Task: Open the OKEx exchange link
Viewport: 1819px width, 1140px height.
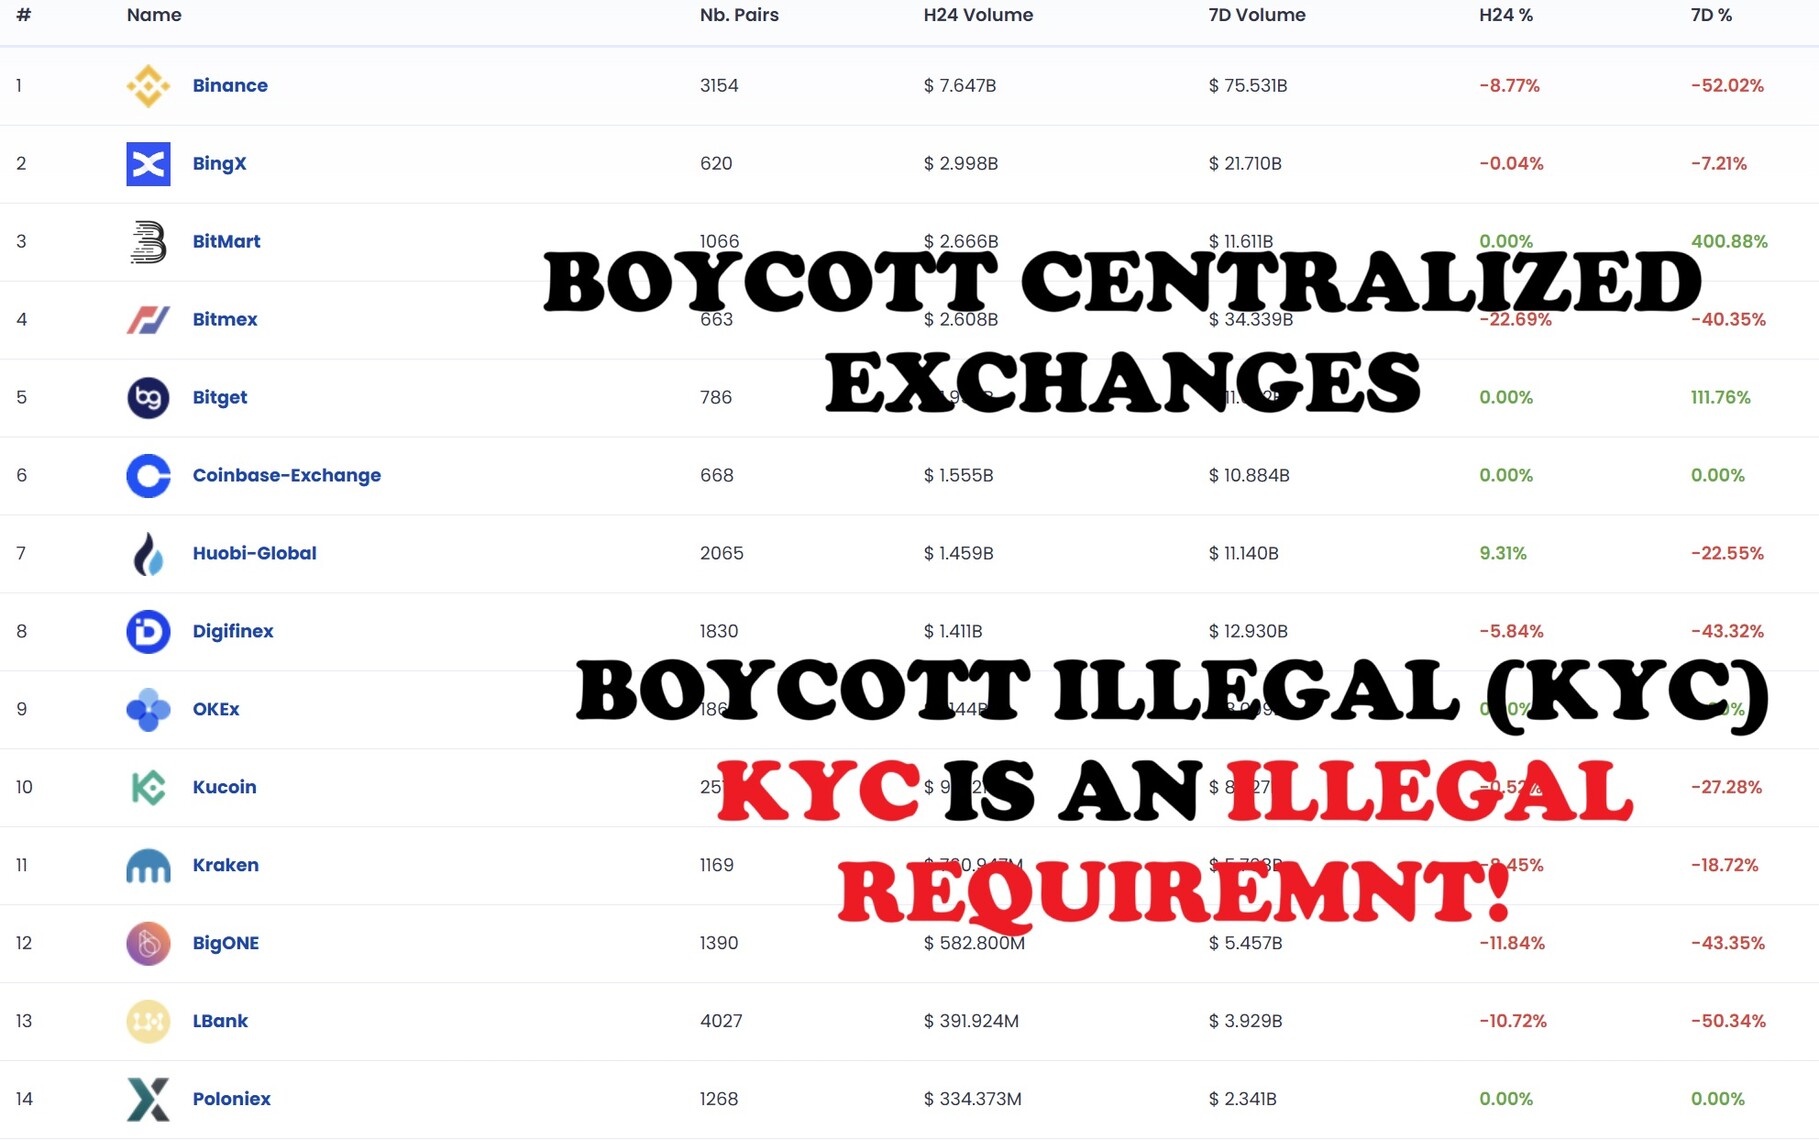Action: (216, 709)
